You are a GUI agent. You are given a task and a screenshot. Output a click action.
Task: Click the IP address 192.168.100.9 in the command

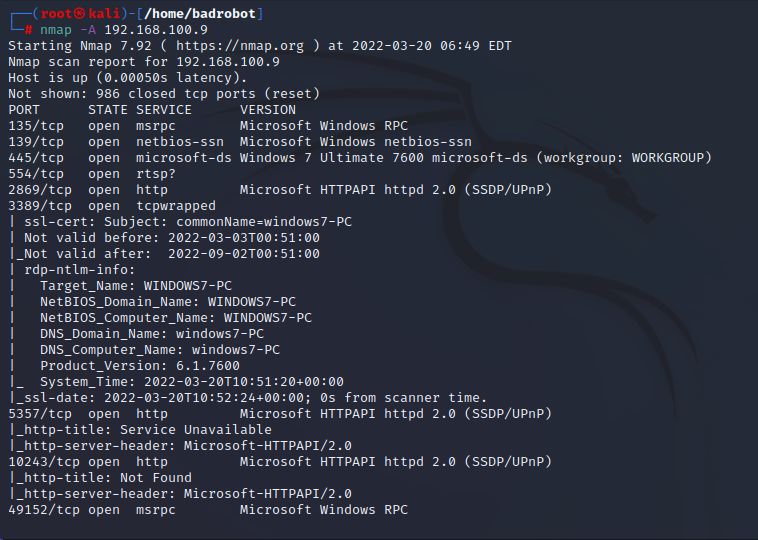(x=156, y=30)
